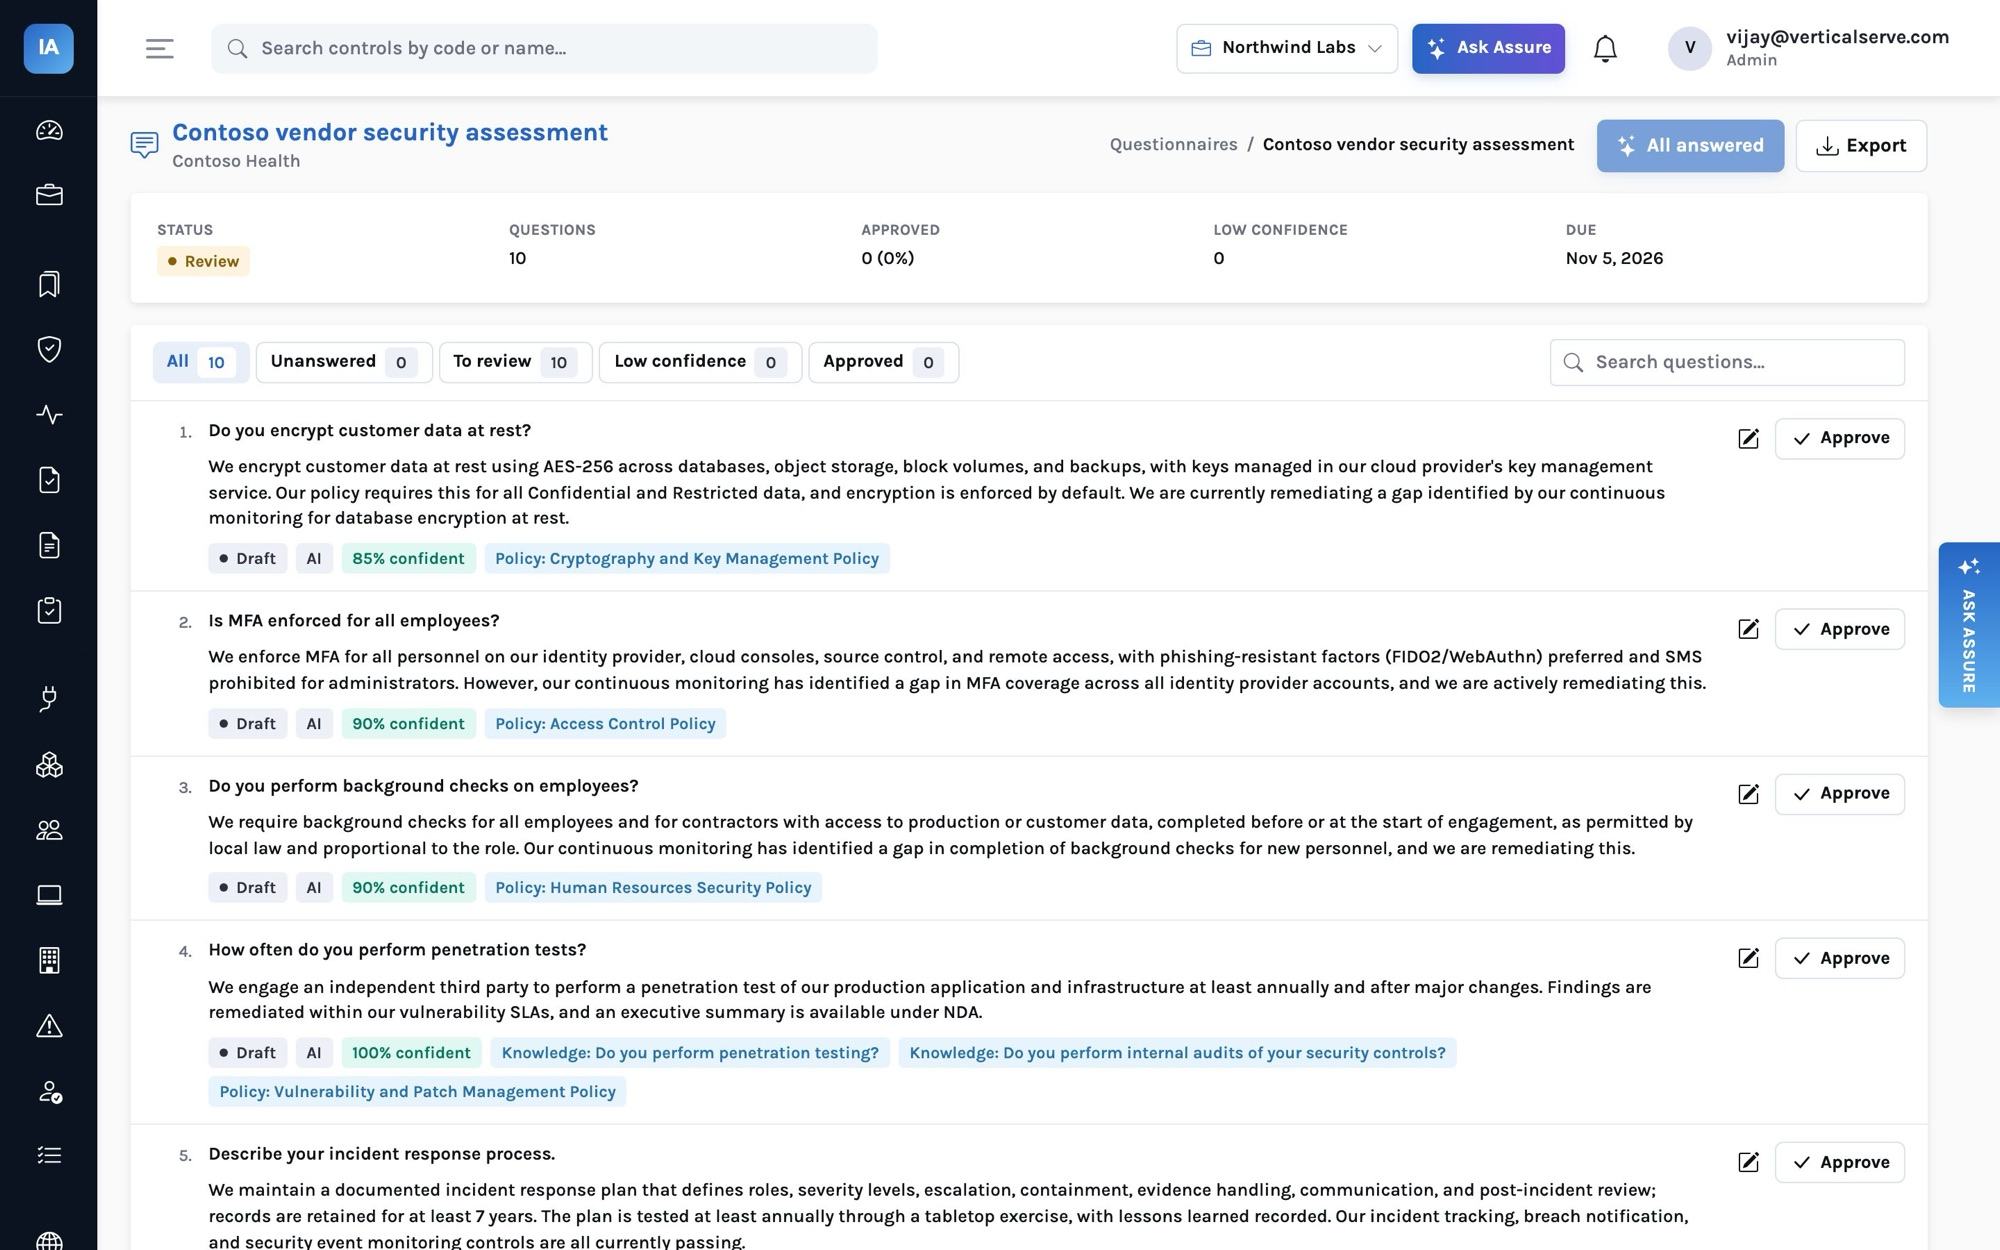The height and width of the screenshot is (1250, 2000).
Task: Open the notifications bell
Action: pyautogui.click(x=1605, y=48)
